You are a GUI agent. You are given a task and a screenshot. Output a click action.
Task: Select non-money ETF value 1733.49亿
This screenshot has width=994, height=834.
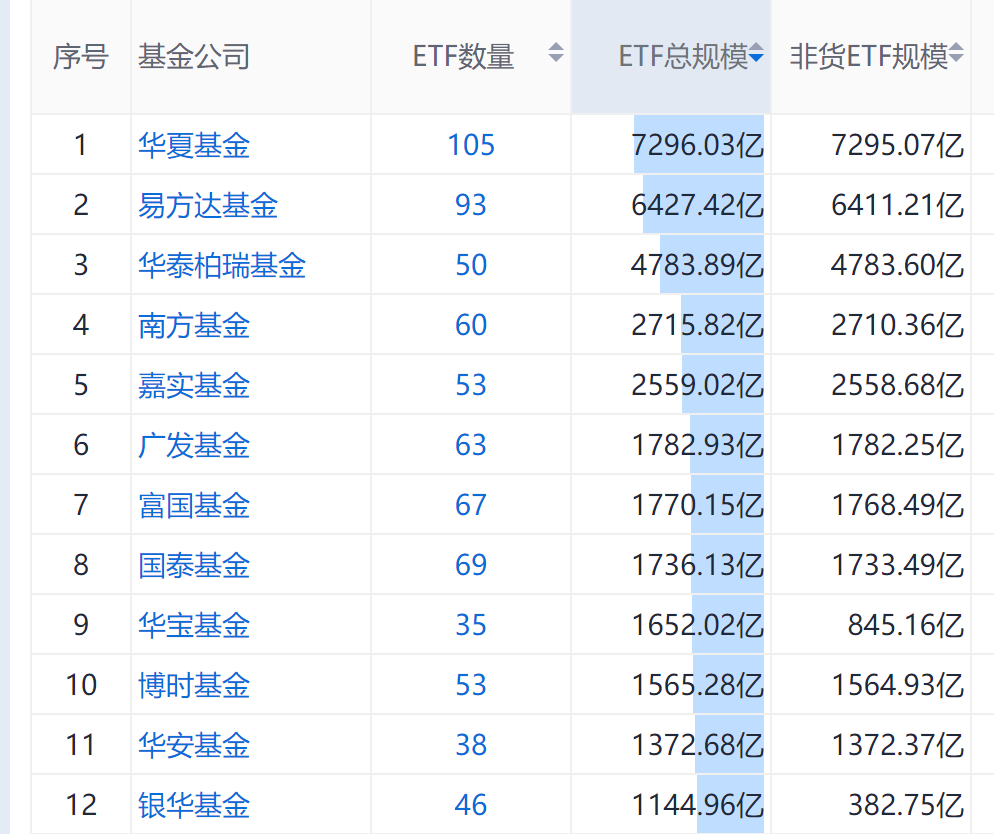(x=898, y=565)
